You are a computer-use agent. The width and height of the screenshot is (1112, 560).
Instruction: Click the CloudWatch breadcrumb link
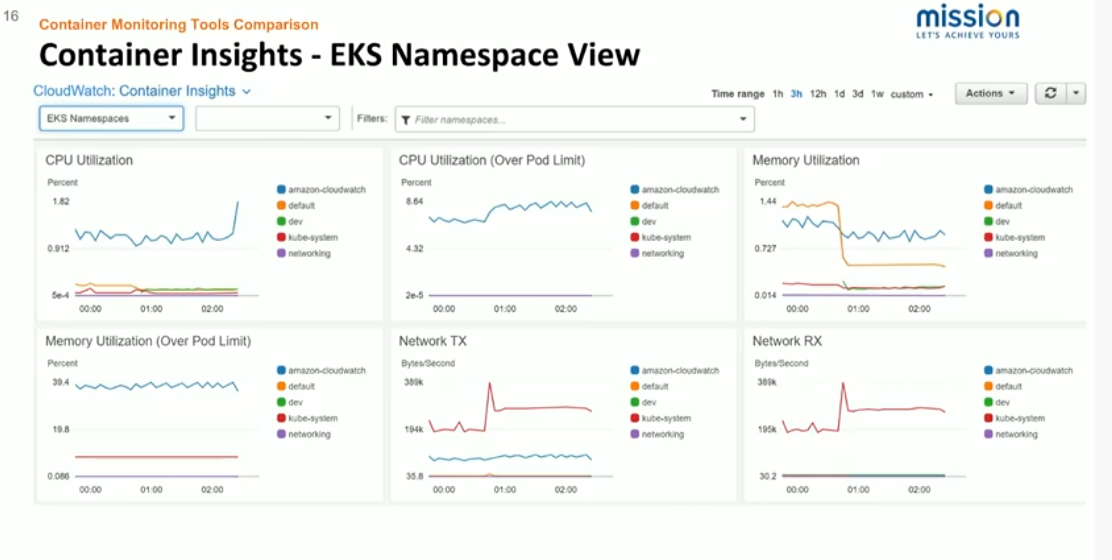(x=73, y=91)
